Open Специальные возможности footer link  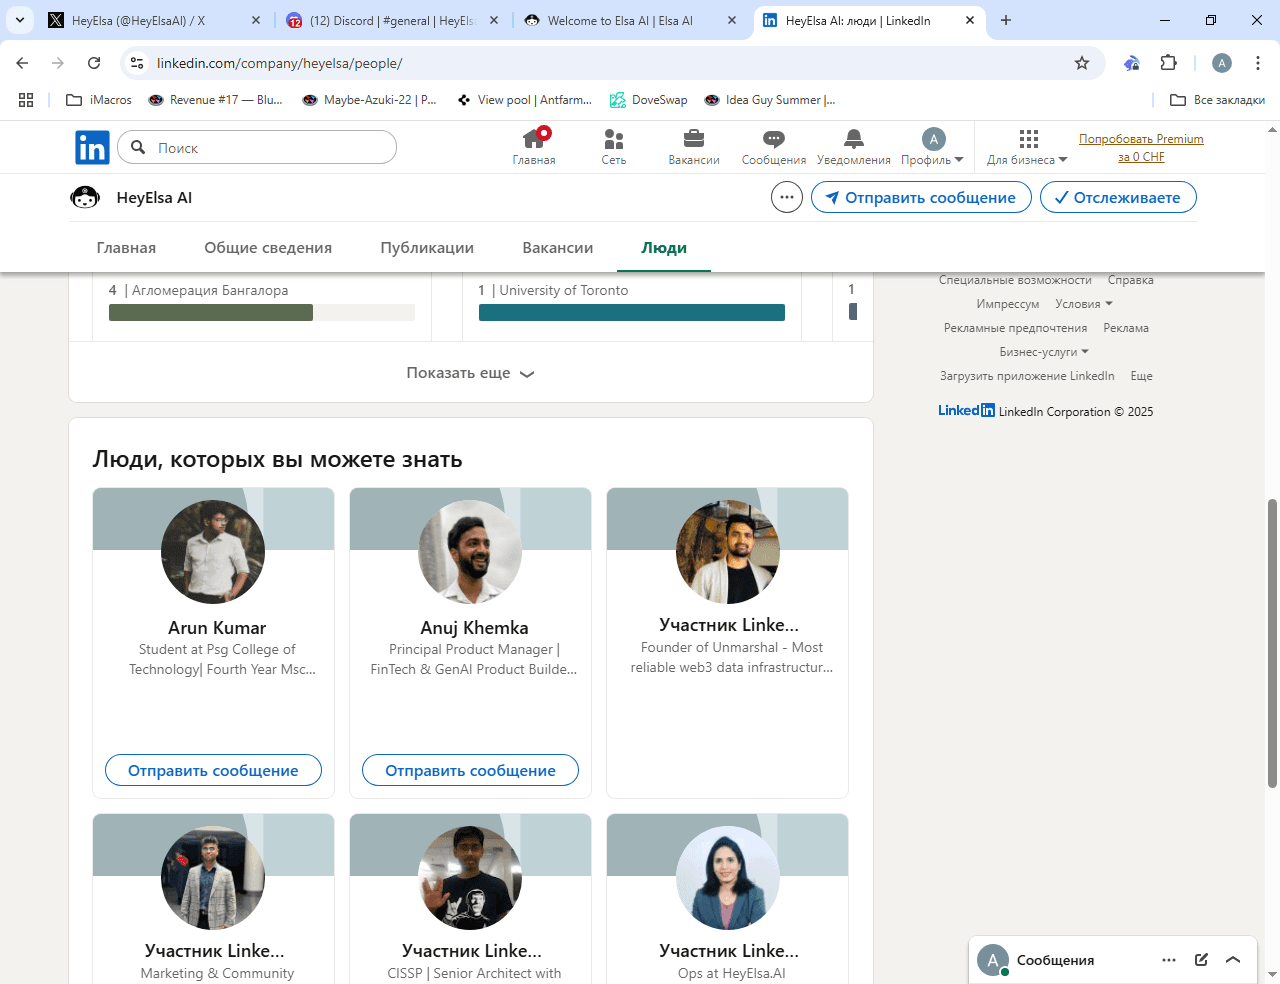(1015, 280)
